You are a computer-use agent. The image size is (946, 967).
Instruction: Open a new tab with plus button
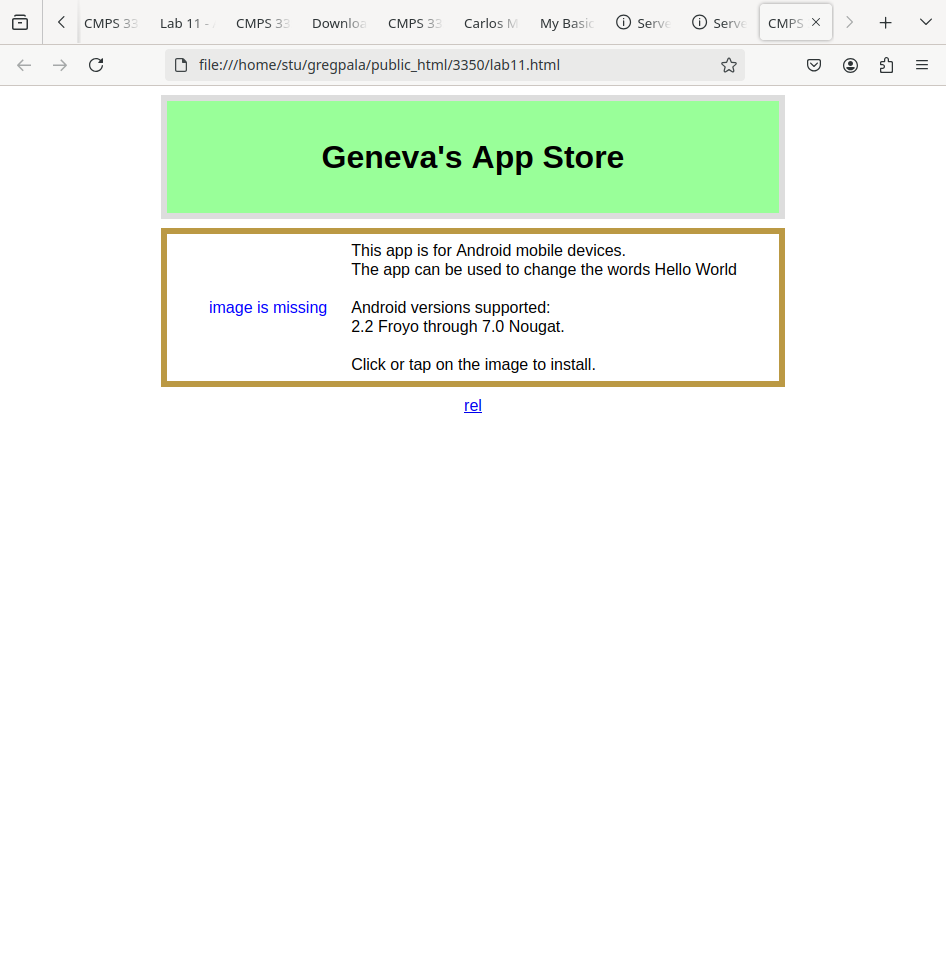point(885,22)
